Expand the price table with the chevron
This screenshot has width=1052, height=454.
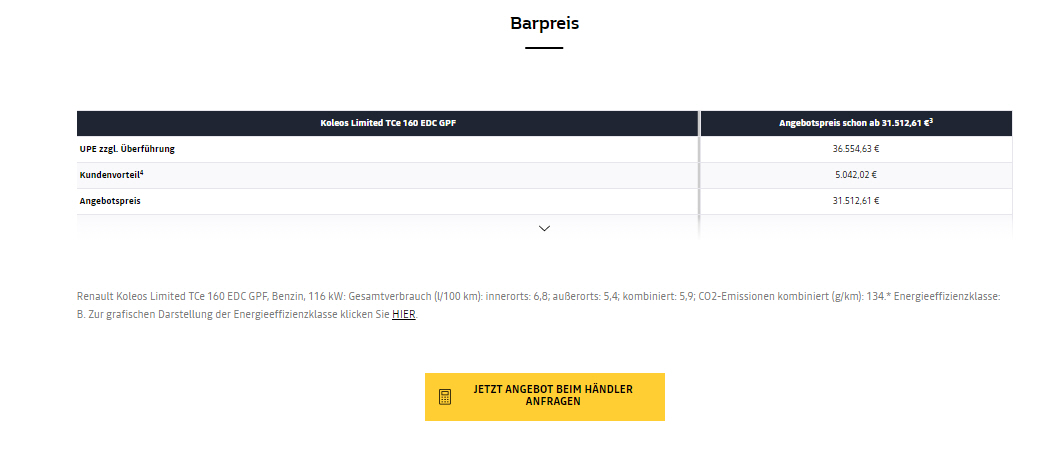(x=544, y=228)
